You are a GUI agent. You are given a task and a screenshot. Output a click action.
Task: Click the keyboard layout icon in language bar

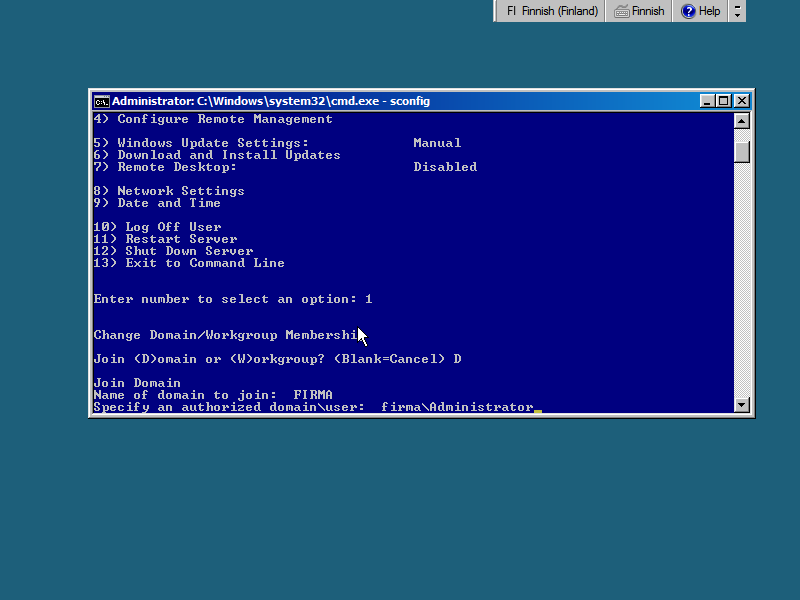[622, 11]
